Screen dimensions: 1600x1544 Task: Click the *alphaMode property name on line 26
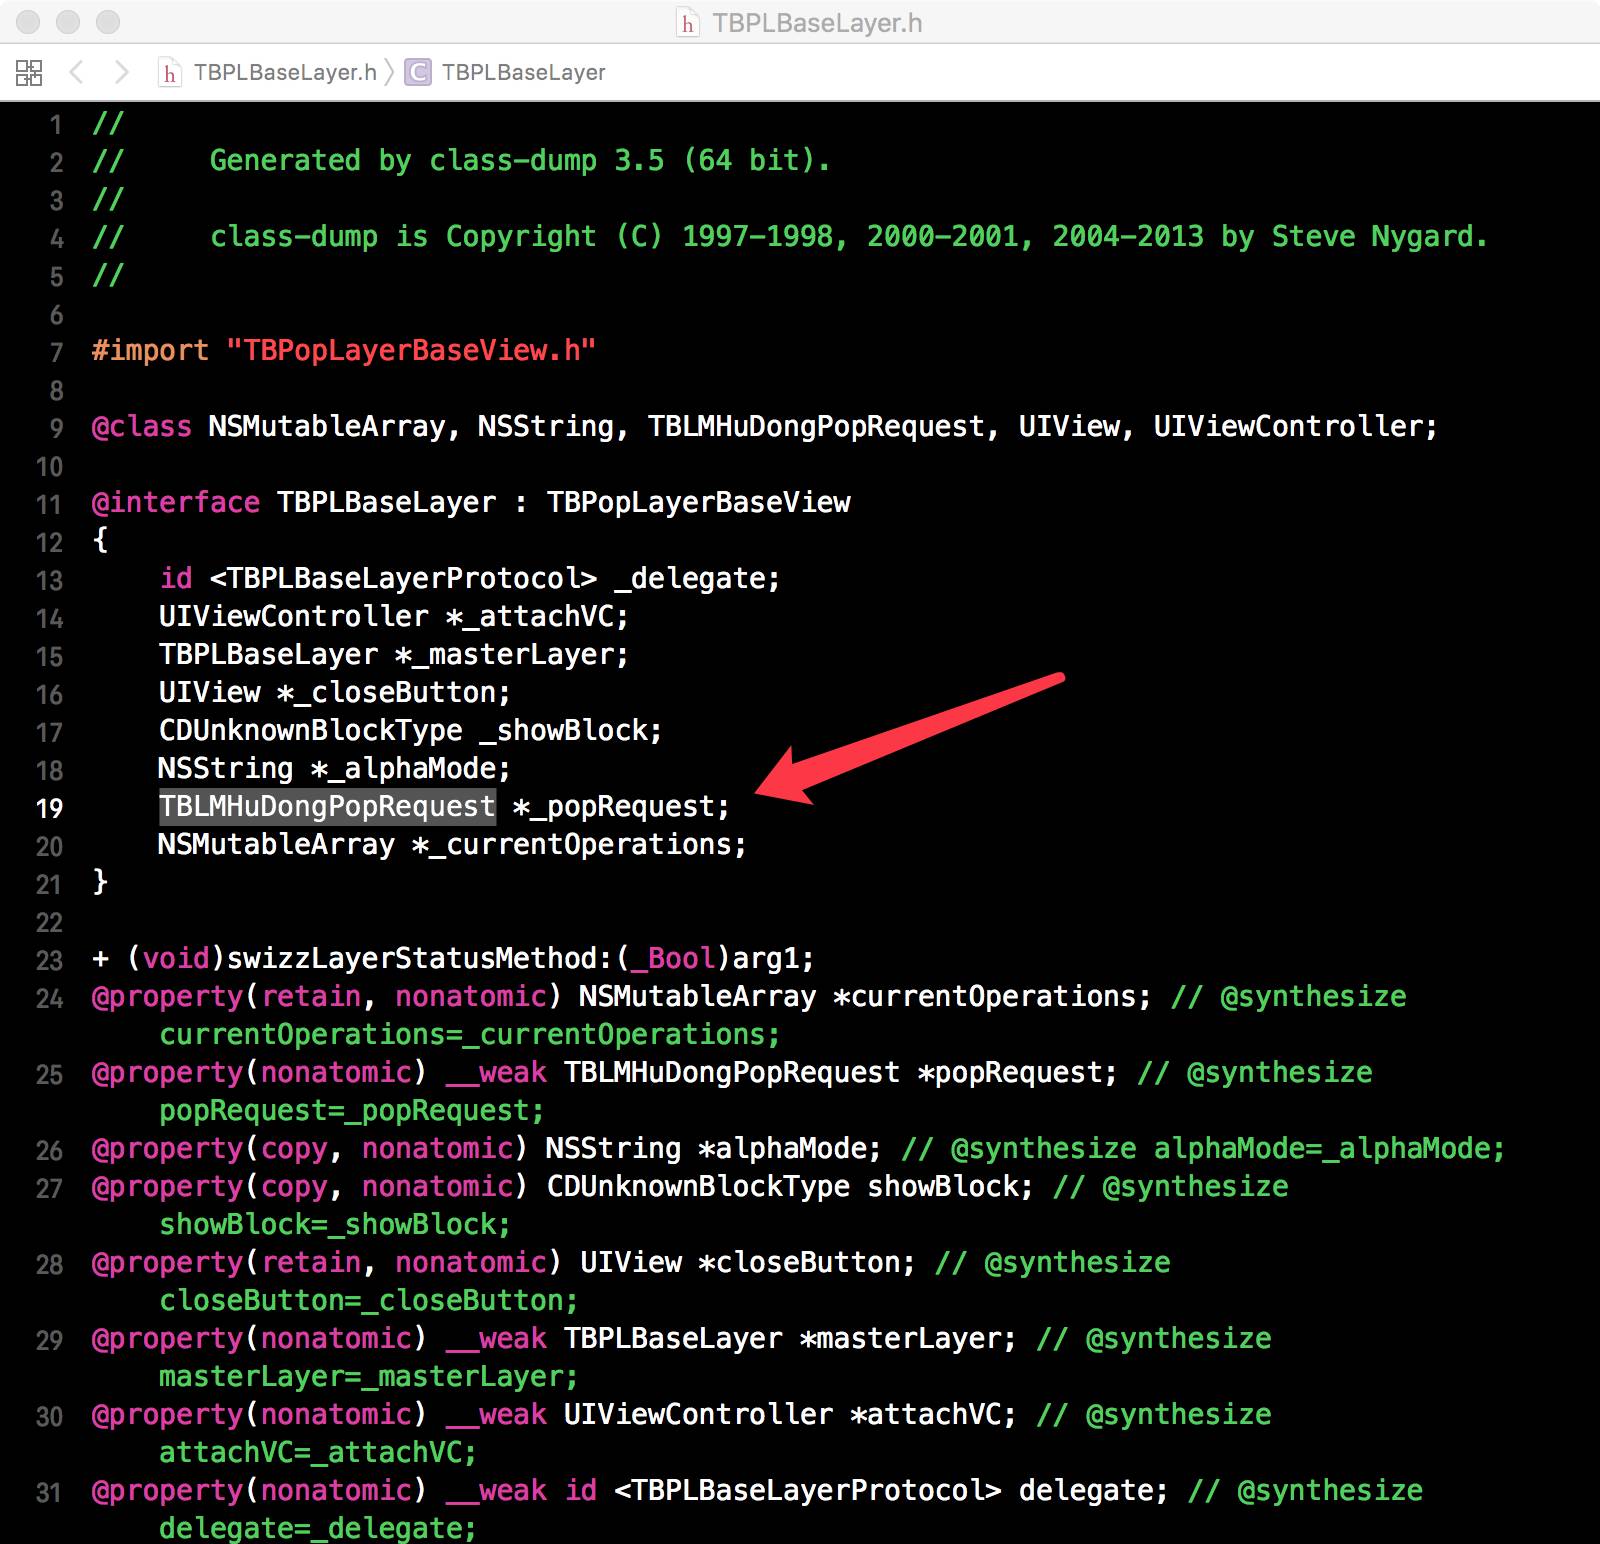click(782, 1148)
